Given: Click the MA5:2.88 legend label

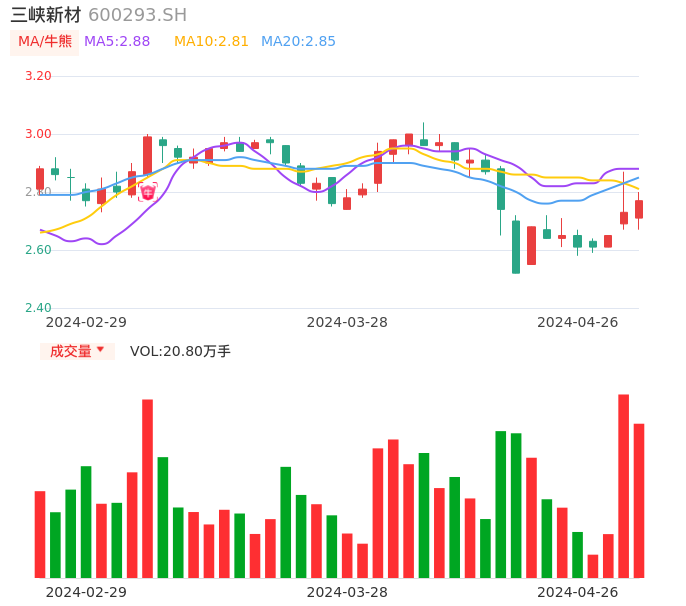Looking at the screenshot, I should point(117,42).
